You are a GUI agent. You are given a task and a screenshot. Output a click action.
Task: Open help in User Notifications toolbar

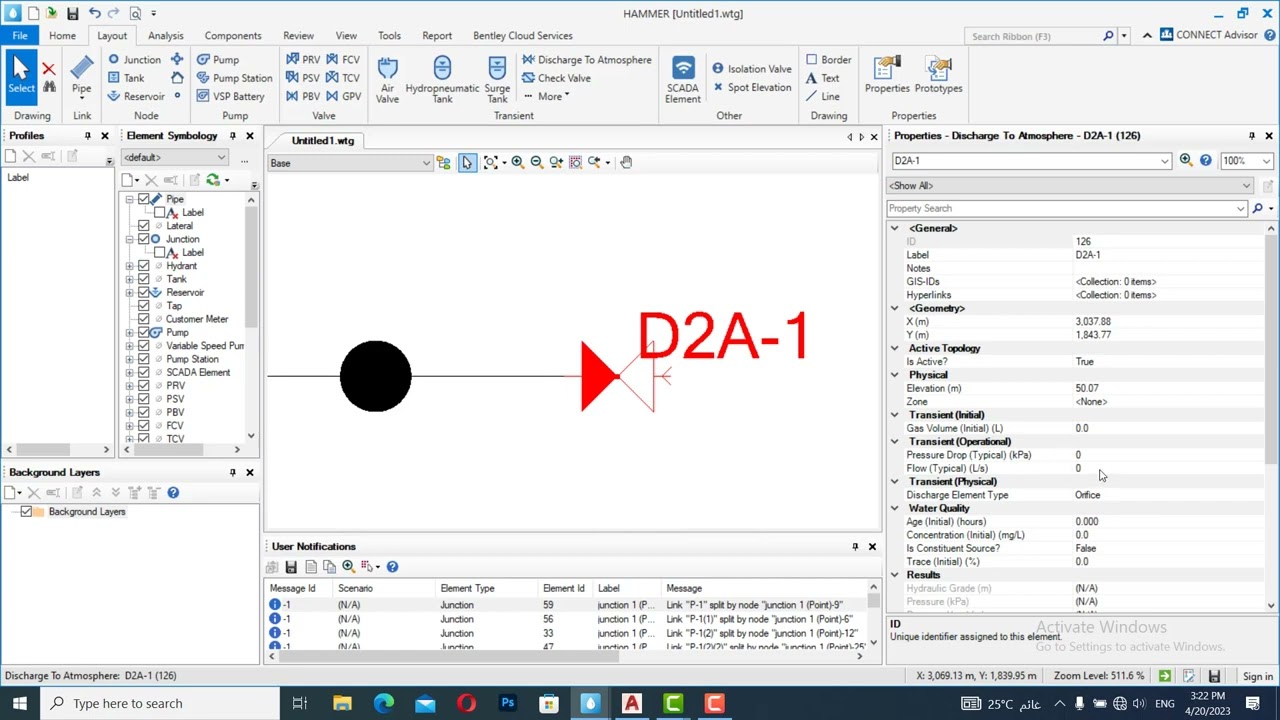coord(392,567)
